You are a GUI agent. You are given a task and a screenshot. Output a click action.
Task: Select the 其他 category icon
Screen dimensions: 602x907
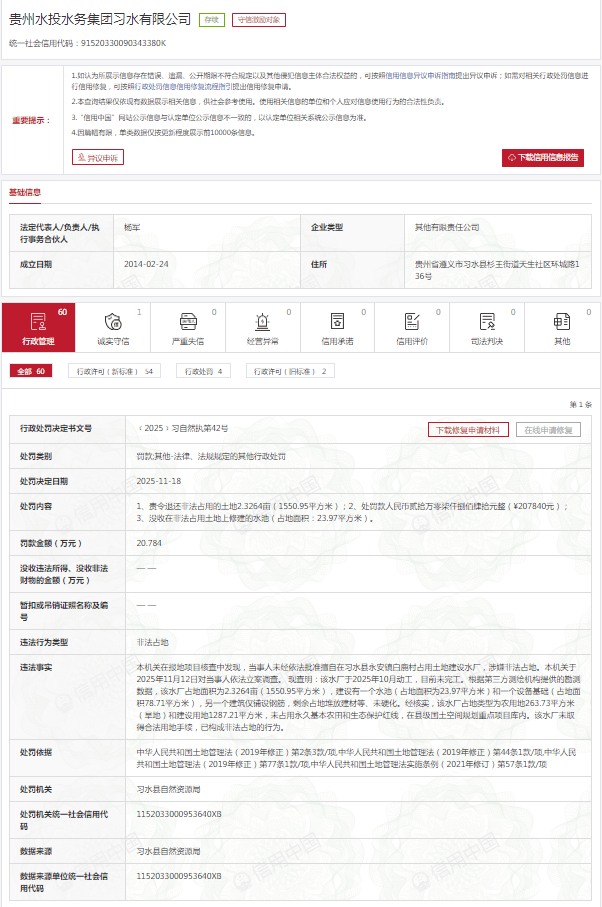[562, 321]
